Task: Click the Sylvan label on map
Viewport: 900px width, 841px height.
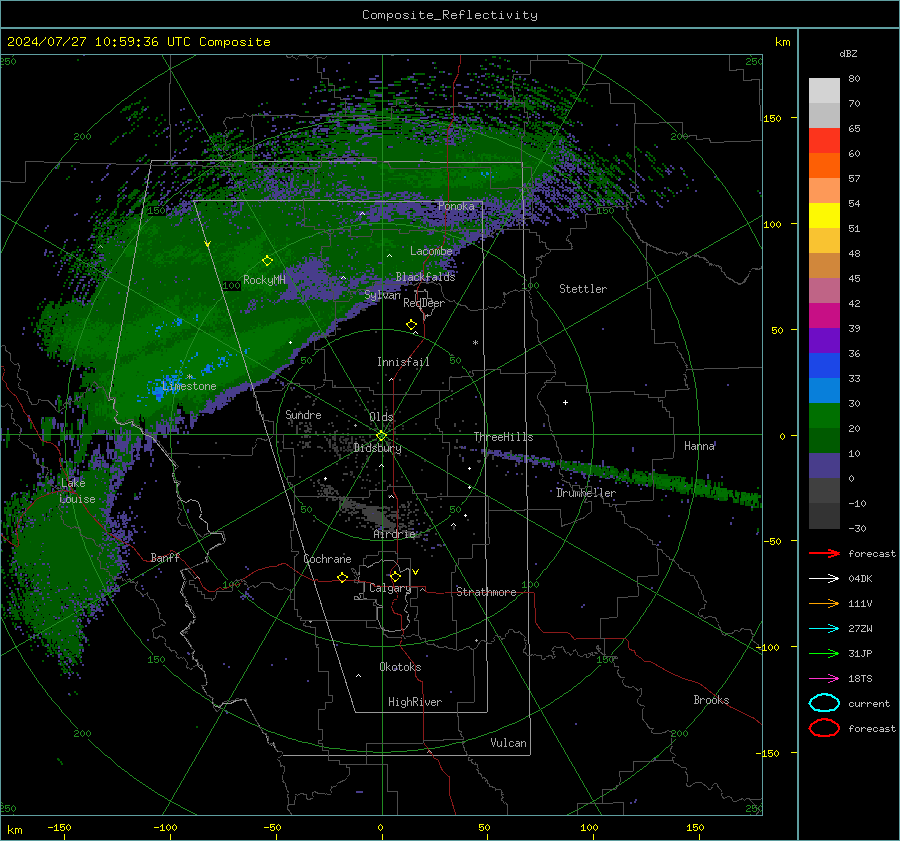Action: coord(382,295)
